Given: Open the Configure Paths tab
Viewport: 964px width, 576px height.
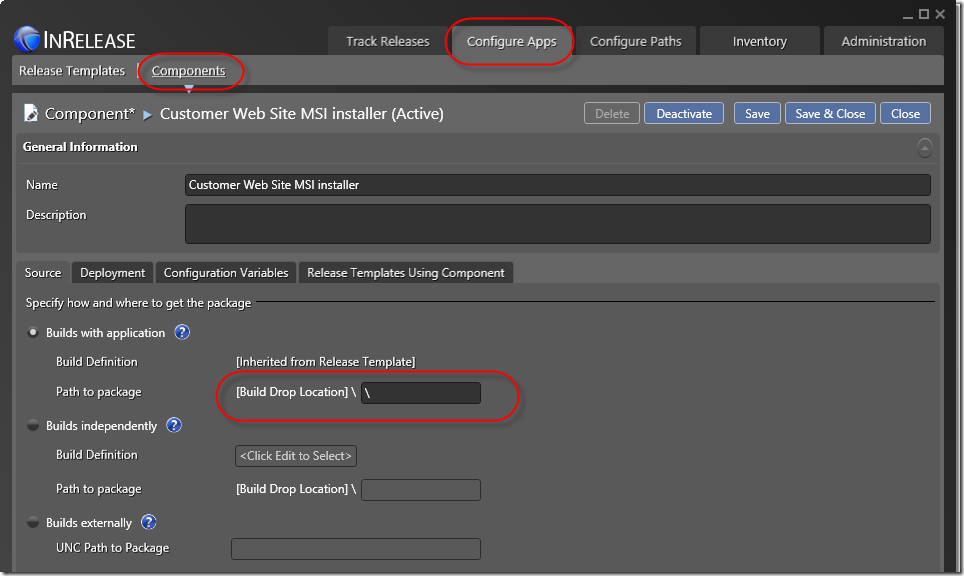Looking at the screenshot, I should [636, 41].
